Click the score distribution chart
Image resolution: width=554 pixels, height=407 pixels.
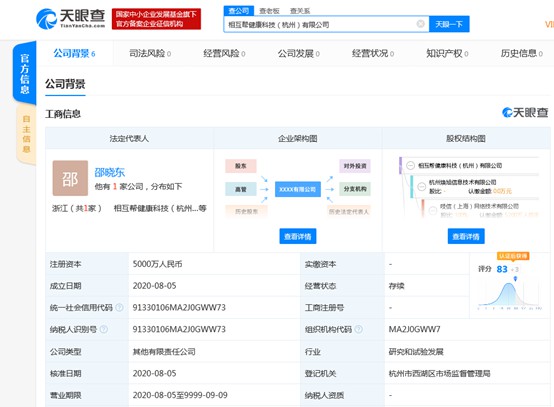click(x=509, y=293)
